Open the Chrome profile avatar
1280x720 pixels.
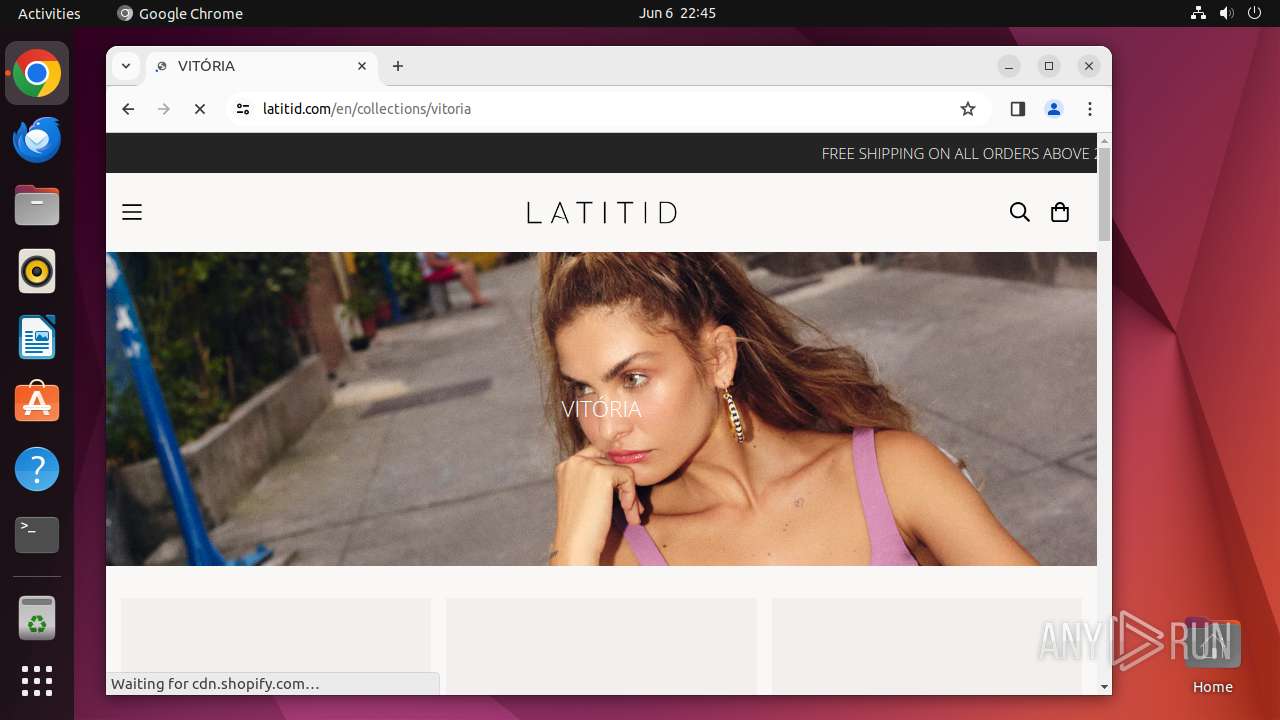tap(1054, 109)
